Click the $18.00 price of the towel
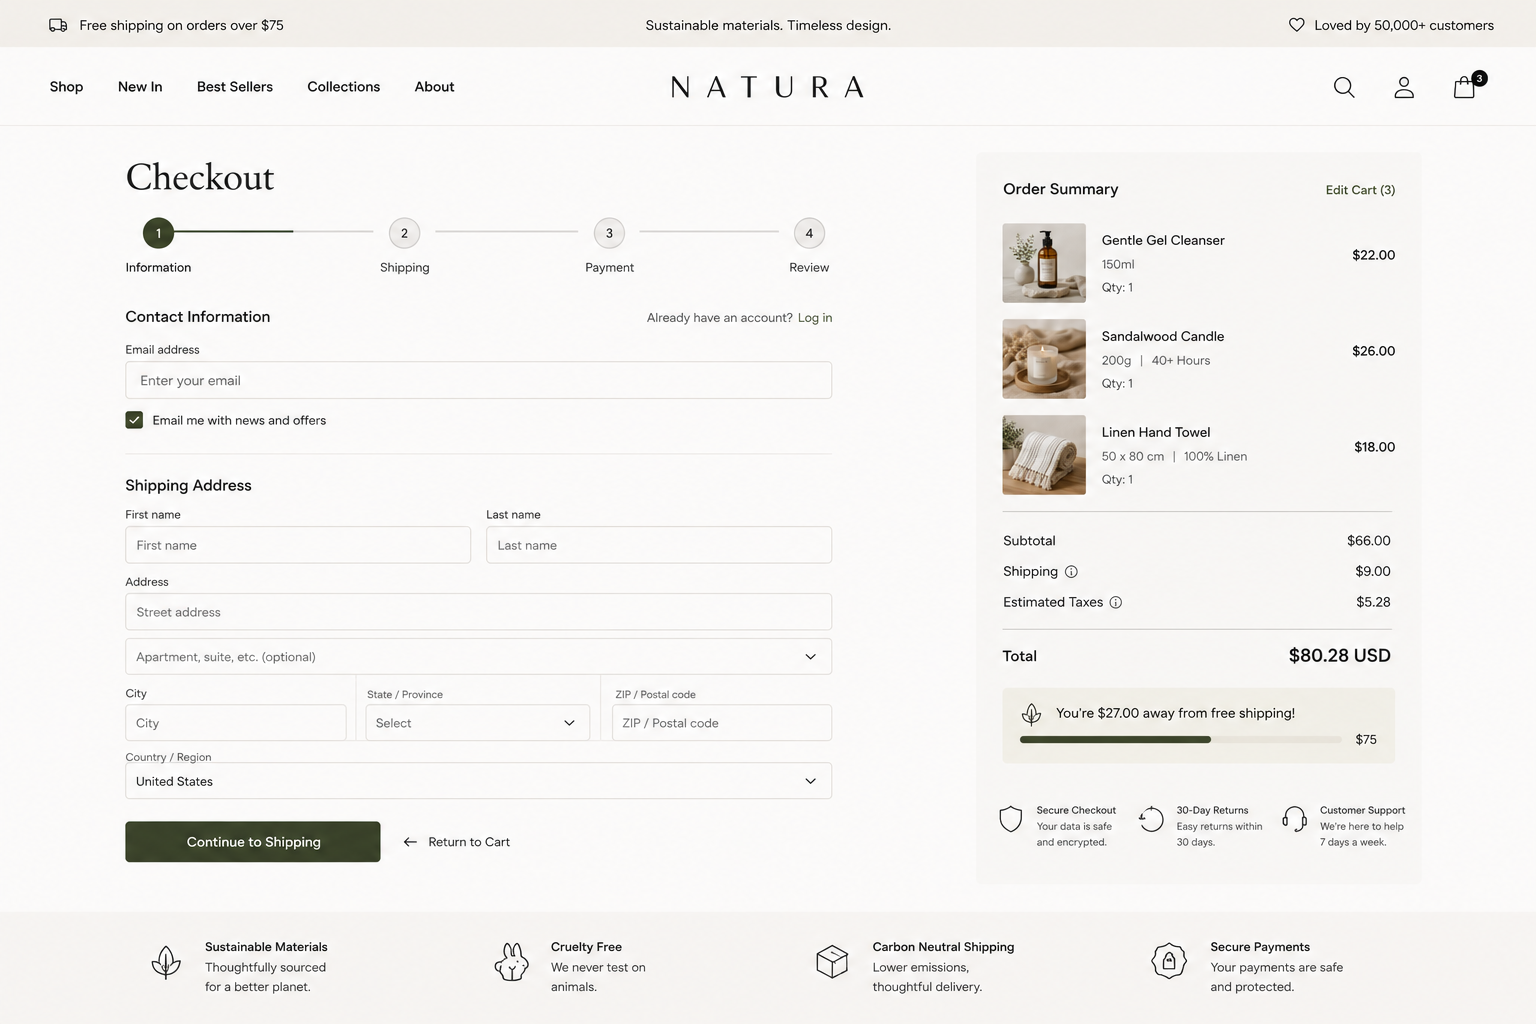The height and width of the screenshot is (1024, 1536). click(1374, 447)
